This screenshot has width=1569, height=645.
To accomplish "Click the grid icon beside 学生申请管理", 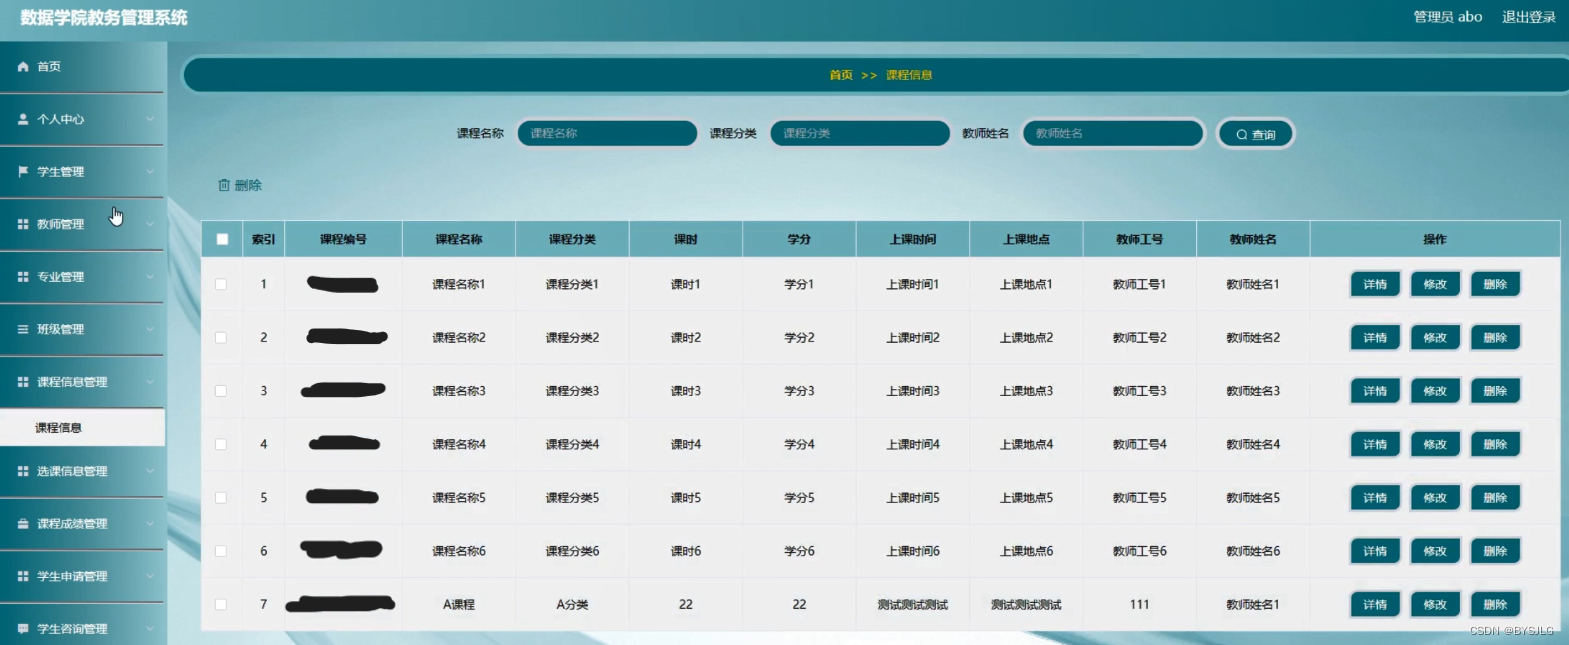I will click(23, 576).
